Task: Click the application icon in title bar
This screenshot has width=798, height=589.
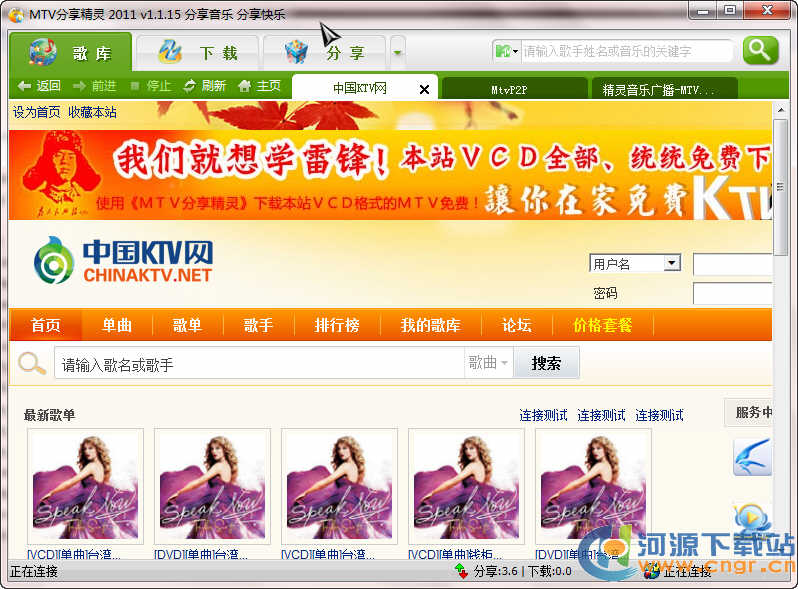Action: click(16, 14)
